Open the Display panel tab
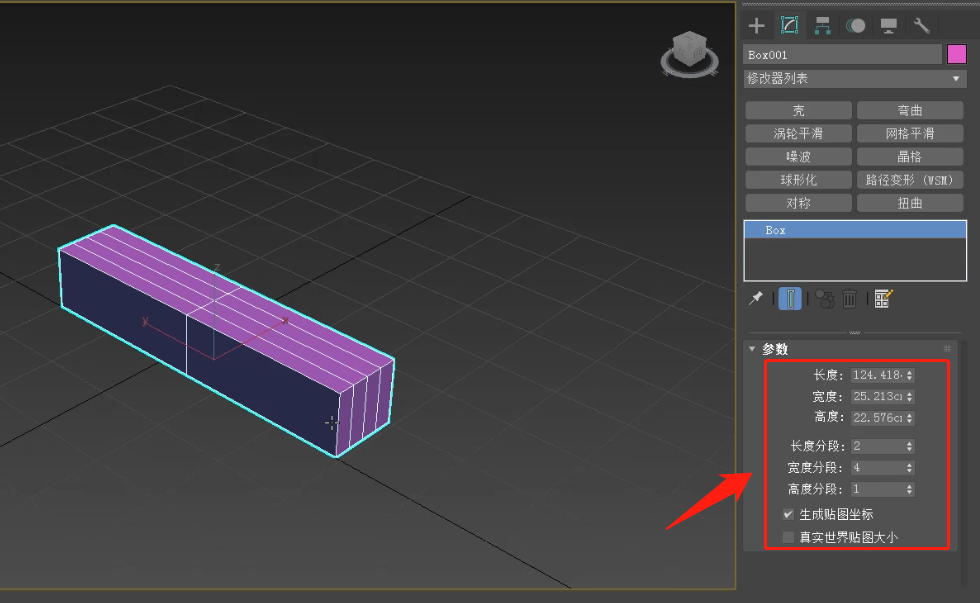980x603 pixels. pos(889,26)
